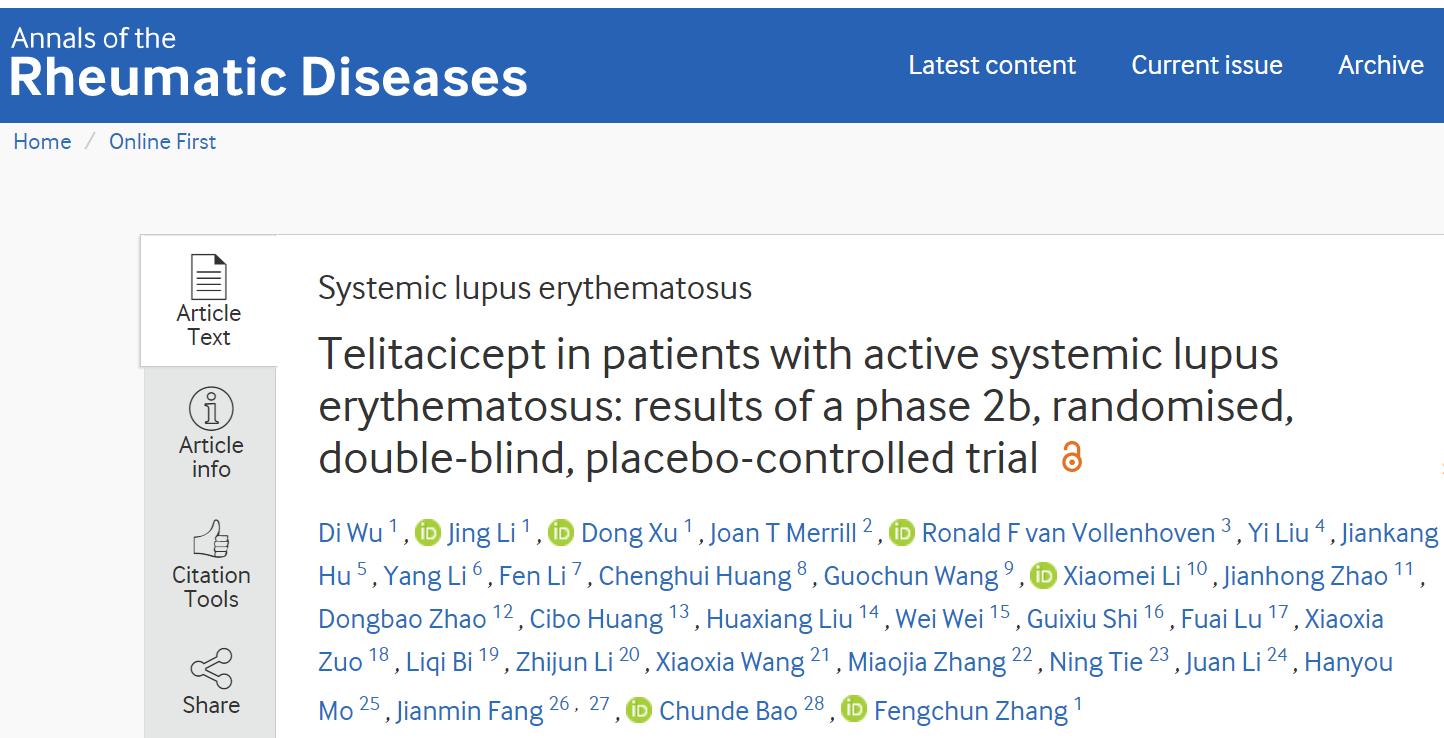
Task: Click the Annals of the Rheumatic Diseases logo
Action: pyautogui.click(x=269, y=62)
